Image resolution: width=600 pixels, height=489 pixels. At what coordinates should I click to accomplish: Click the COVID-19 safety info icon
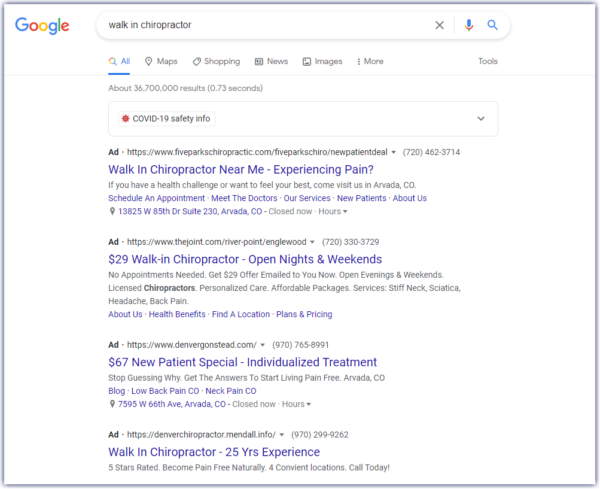click(124, 119)
